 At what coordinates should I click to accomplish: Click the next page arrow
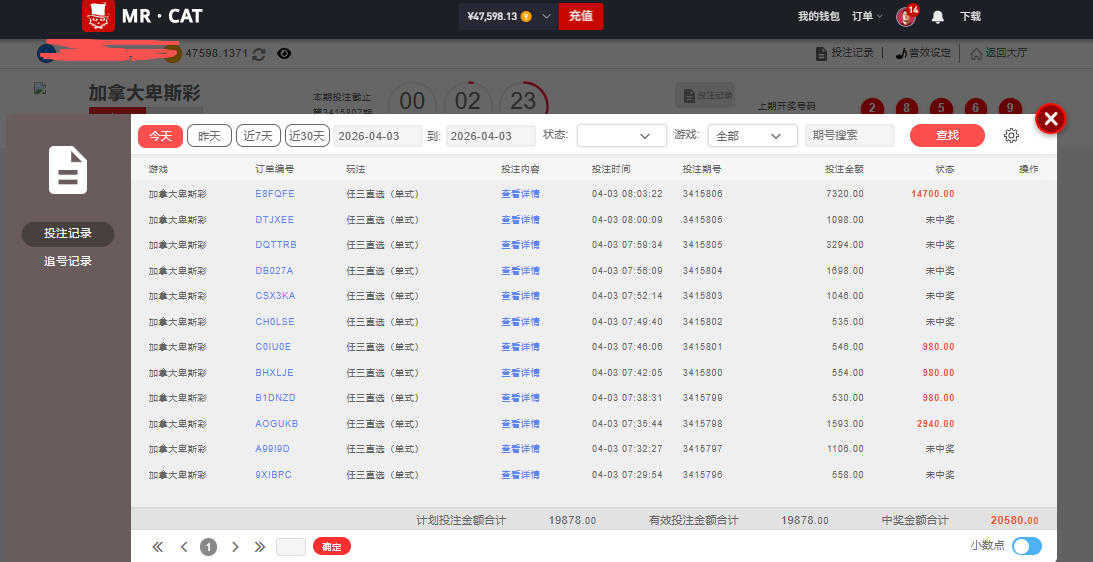235,547
